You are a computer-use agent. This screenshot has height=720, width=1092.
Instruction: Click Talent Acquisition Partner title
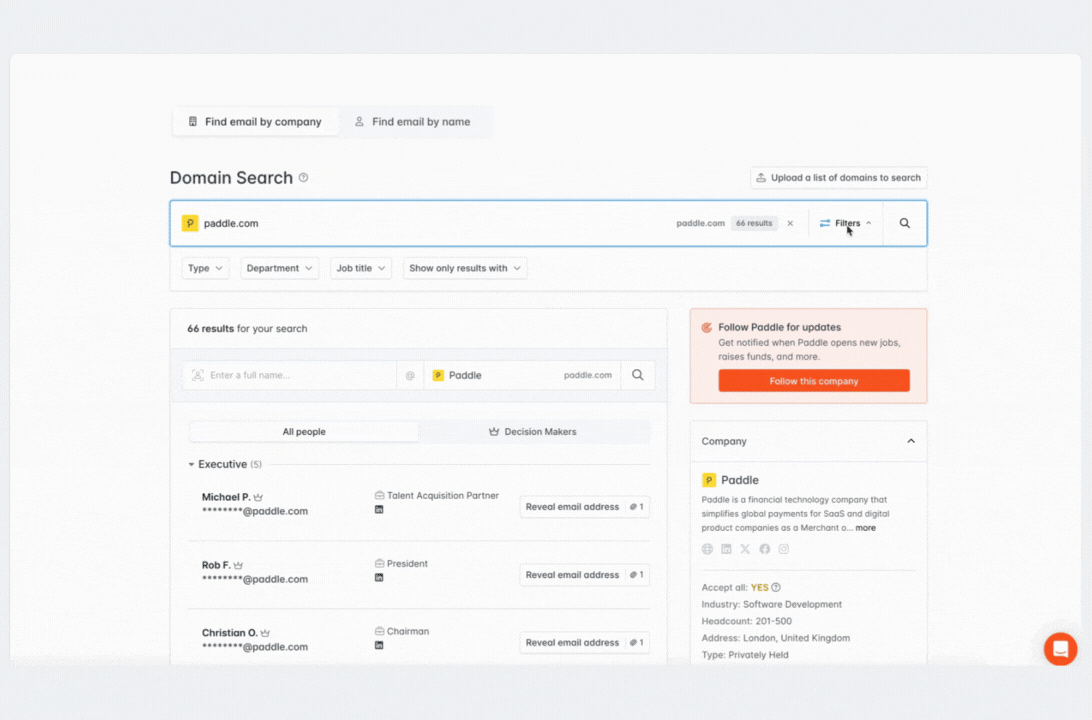(443, 496)
